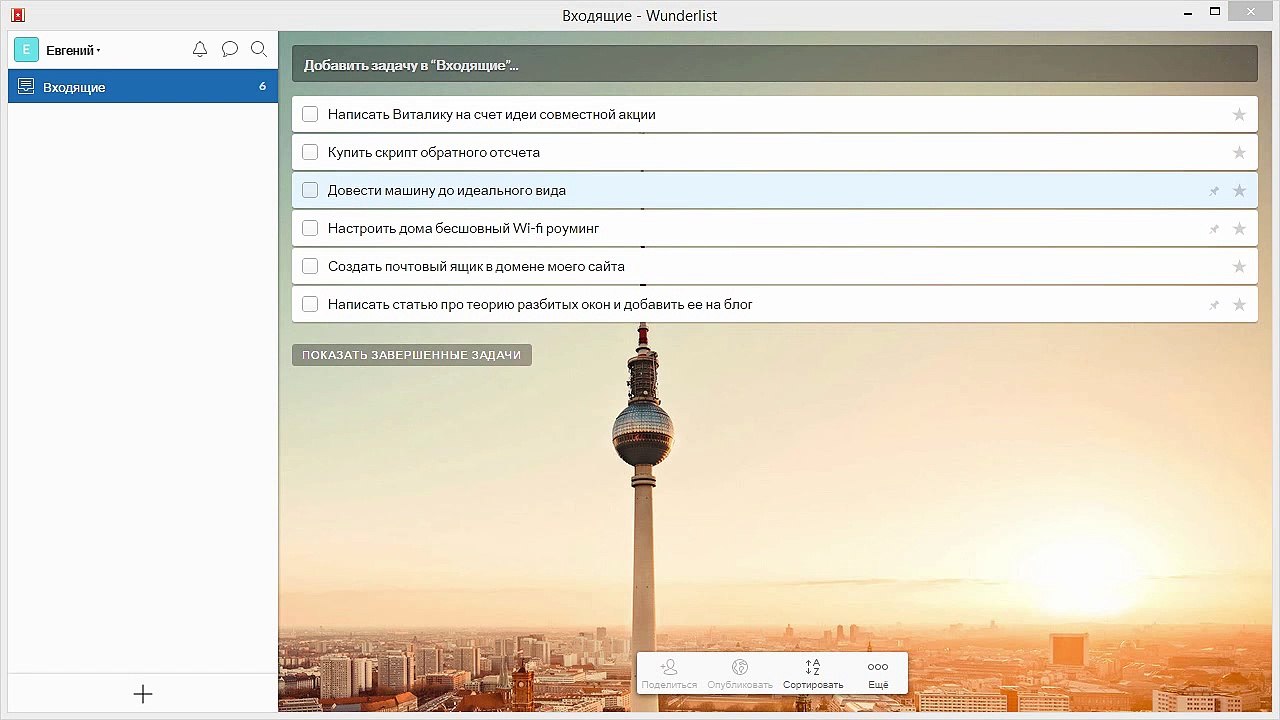The image size is (1280, 720).
Task: Click pin icon on Довести машину task
Action: tap(1214, 191)
